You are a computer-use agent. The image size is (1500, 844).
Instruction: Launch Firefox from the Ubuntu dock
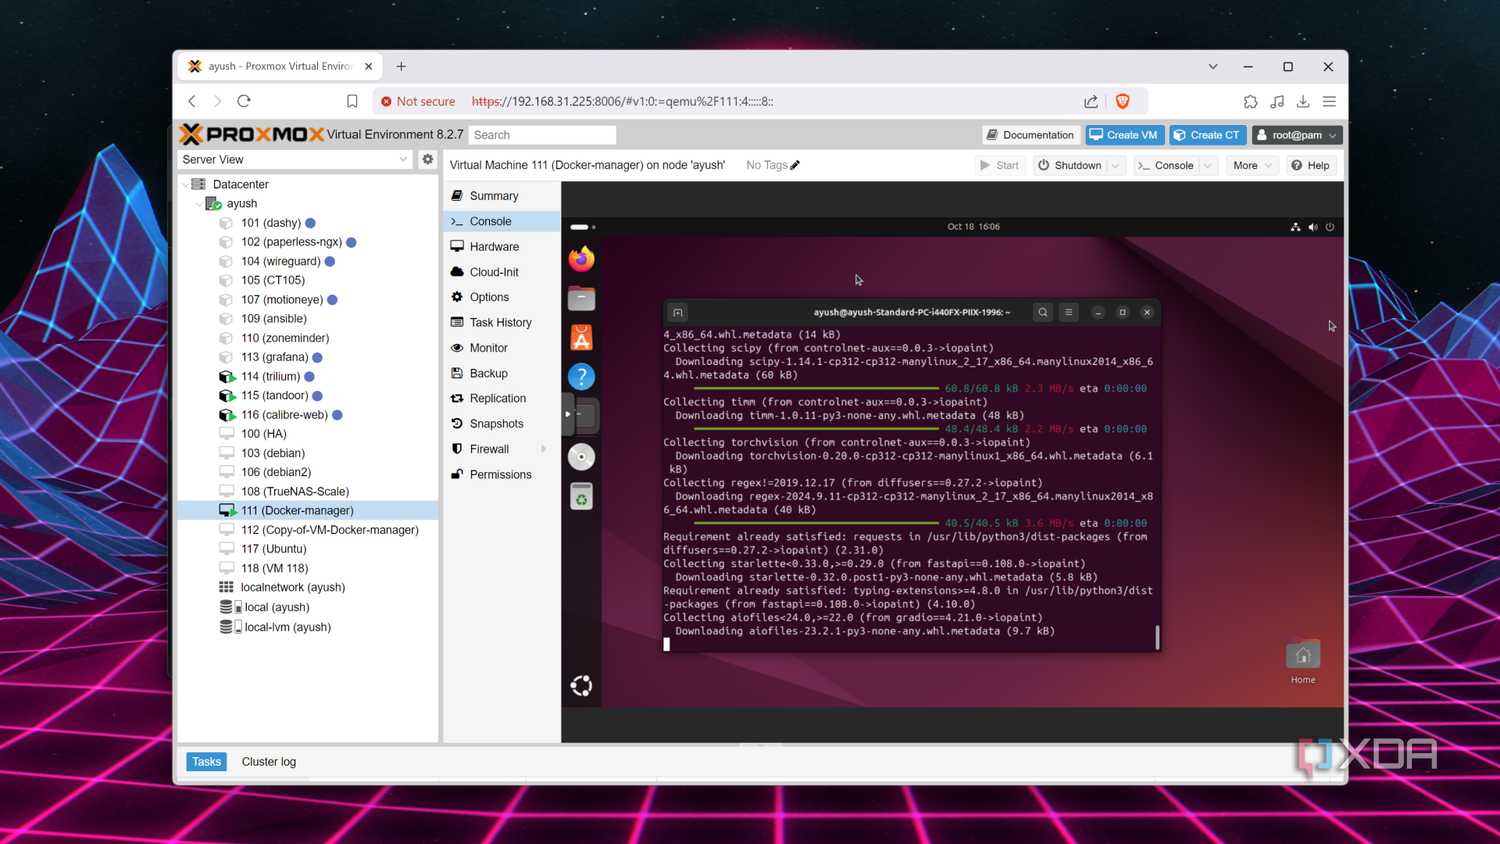(581, 259)
